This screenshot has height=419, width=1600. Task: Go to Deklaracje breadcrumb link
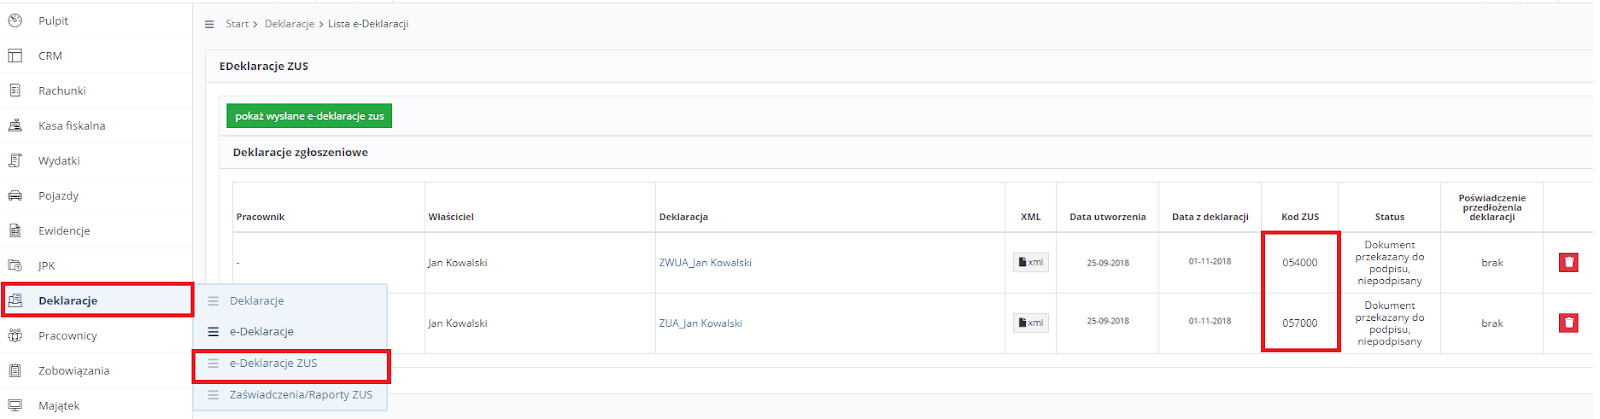[289, 24]
